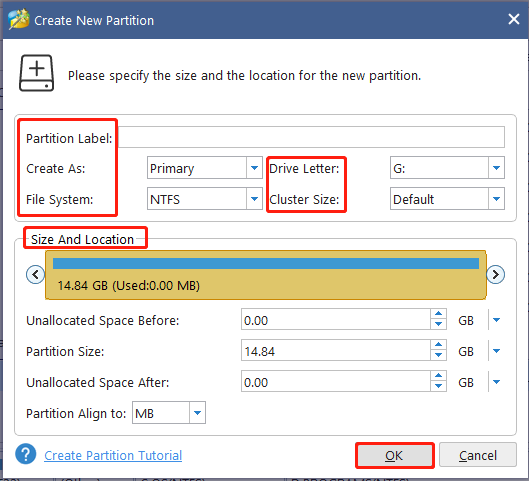Click the Partition Label text field
Image resolution: width=529 pixels, height=481 pixels.
(x=311, y=137)
